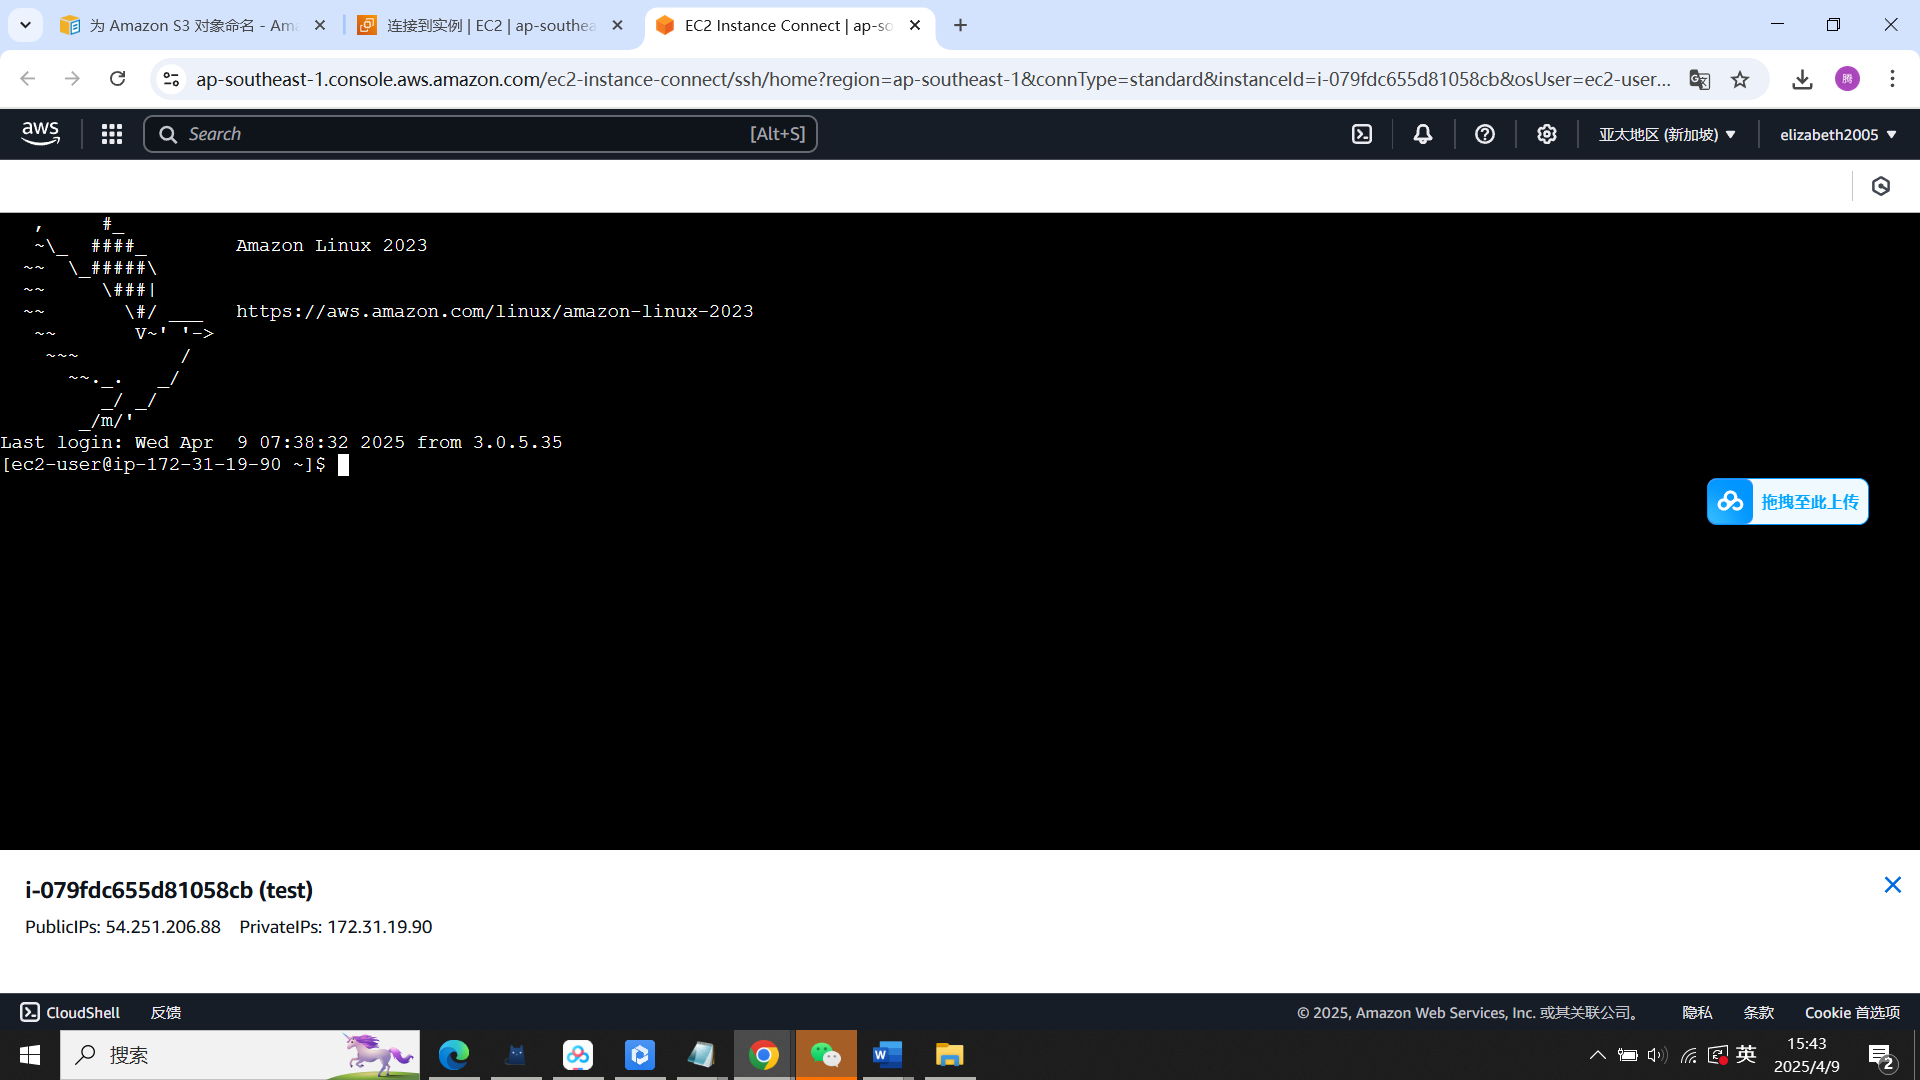Open Cookie 首选项 in footer
The image size is (1920, 1080).
(1852, 1012)
